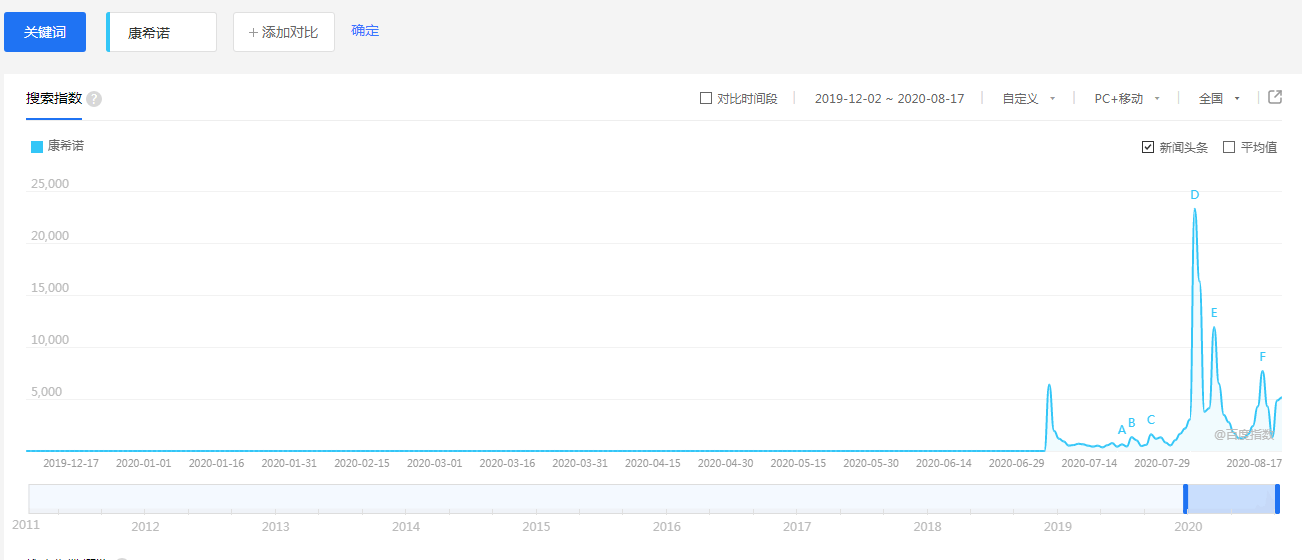Click the 2020-08-17 date axis label
The image size is (1302, 560).
coord(1254,463)
